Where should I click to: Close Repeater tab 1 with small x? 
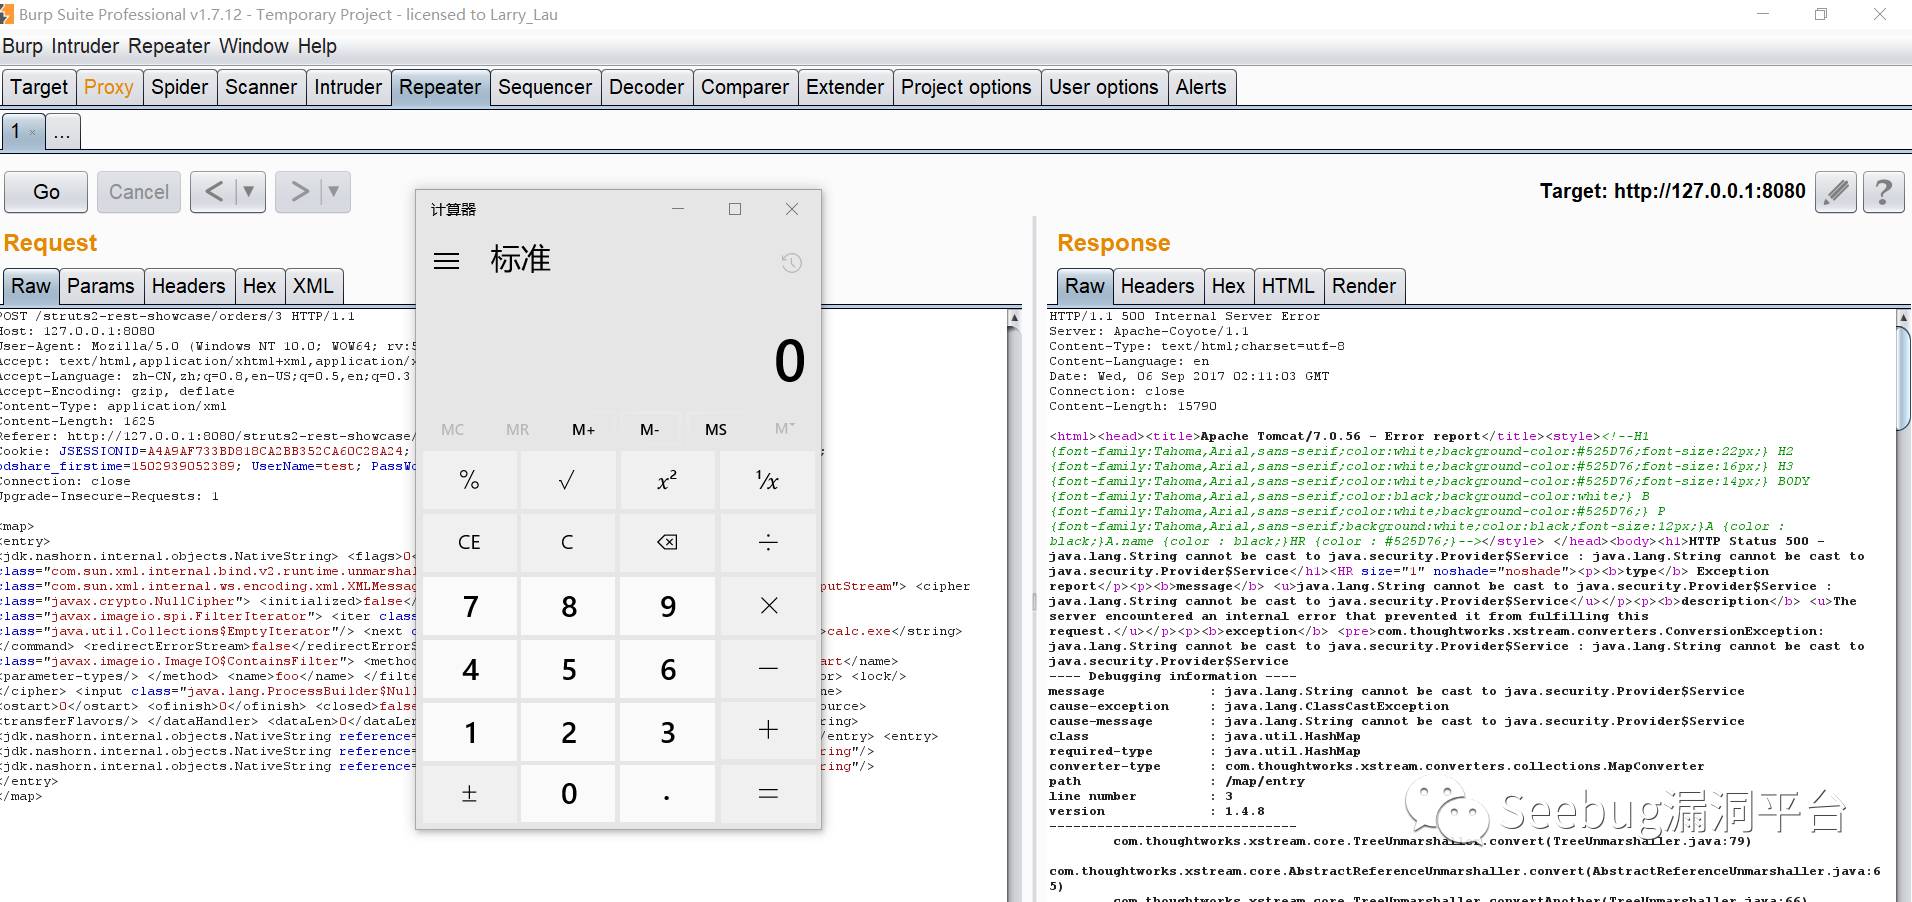pyautogui.click(x=32, y=132)
